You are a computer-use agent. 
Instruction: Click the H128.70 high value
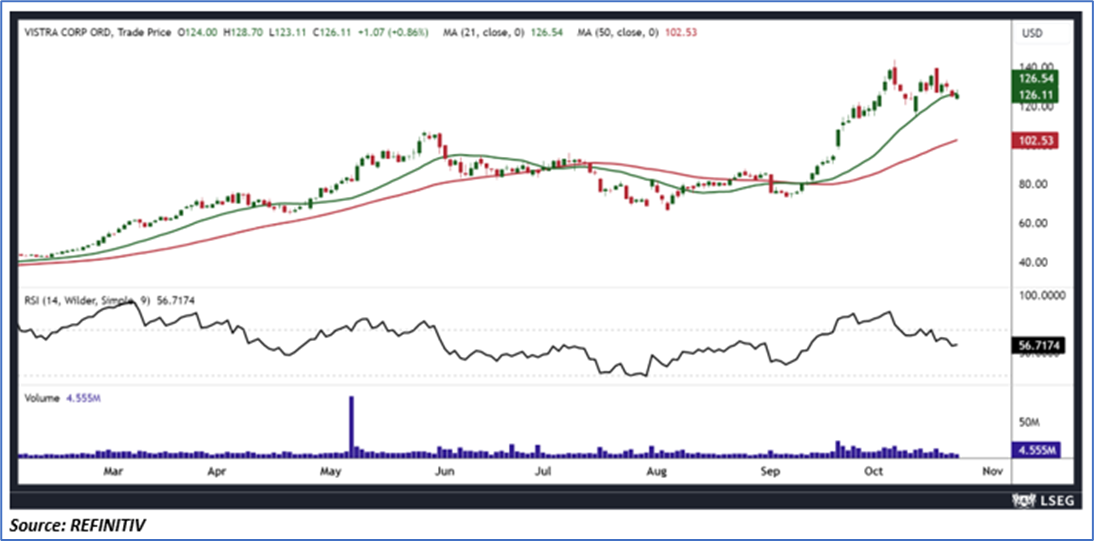[241, 32]
